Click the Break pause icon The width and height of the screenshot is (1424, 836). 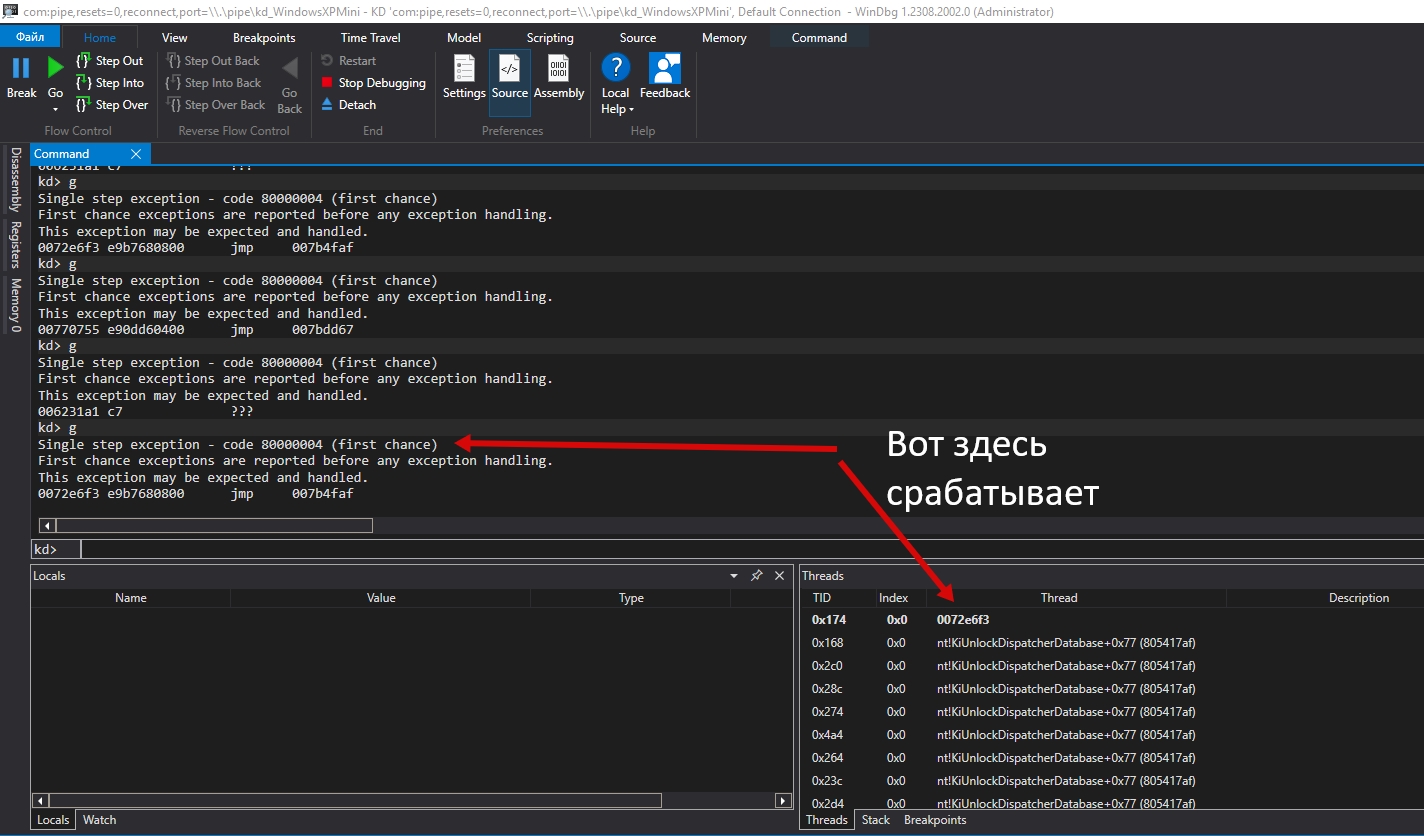pos(21,70)
